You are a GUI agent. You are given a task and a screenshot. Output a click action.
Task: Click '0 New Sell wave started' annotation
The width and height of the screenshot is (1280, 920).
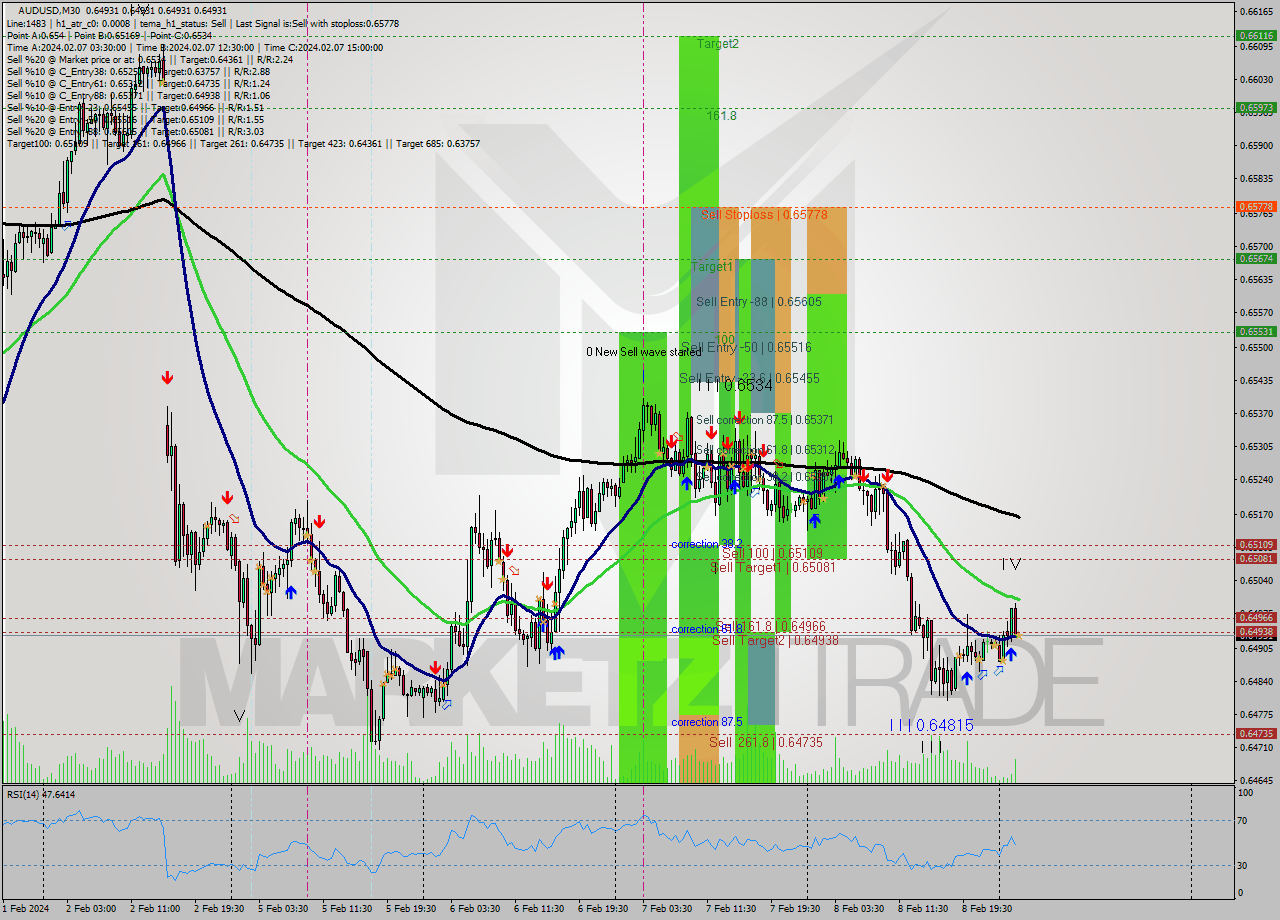pyautogui.click(x=644, y=352)
